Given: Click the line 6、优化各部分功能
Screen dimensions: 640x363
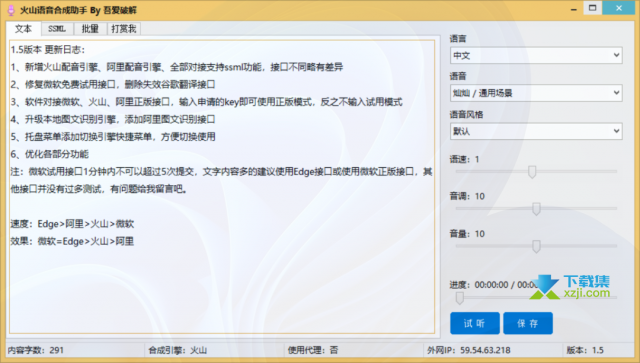Looking at the screenshot, I should [x=49, y=154].
